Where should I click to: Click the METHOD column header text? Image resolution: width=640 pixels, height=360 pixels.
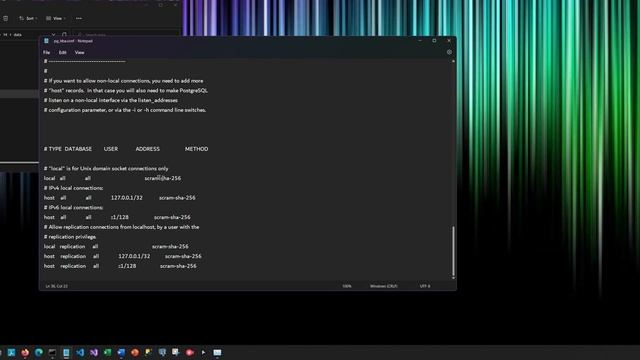pyautogui.click(x=196, y=149)
